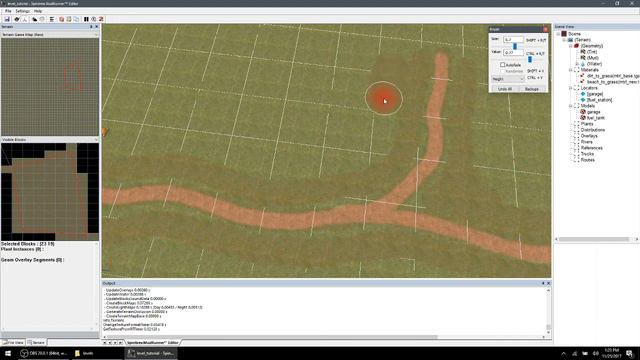Screen dimensions: 640x360
Task: Collapse the Models group
Action: (x=570, y=106)
